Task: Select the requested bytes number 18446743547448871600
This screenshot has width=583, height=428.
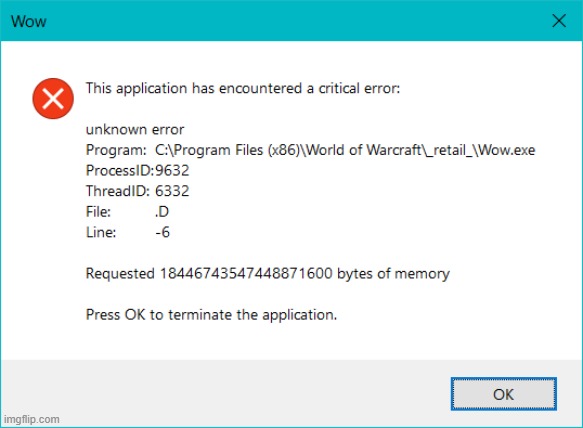Action: pos(246,273)
